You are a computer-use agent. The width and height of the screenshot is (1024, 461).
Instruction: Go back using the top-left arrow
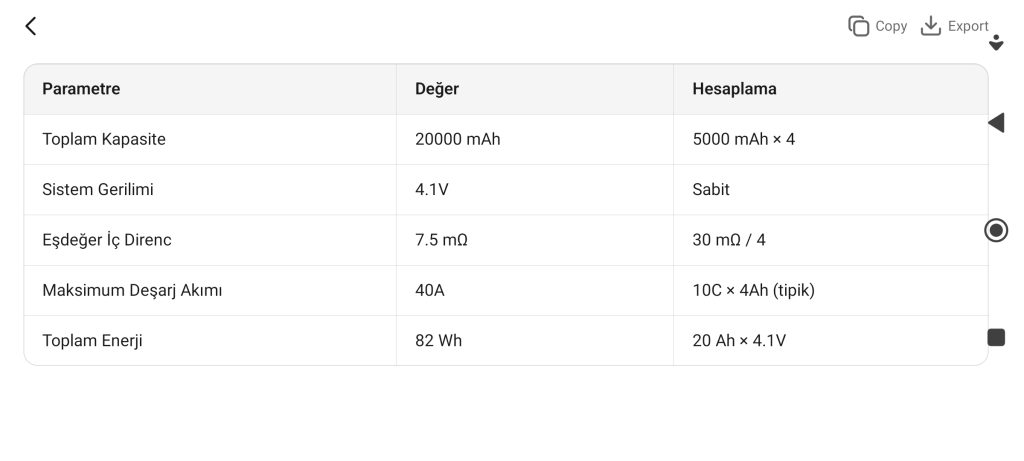pyautogui.click(x=31, y=26)
